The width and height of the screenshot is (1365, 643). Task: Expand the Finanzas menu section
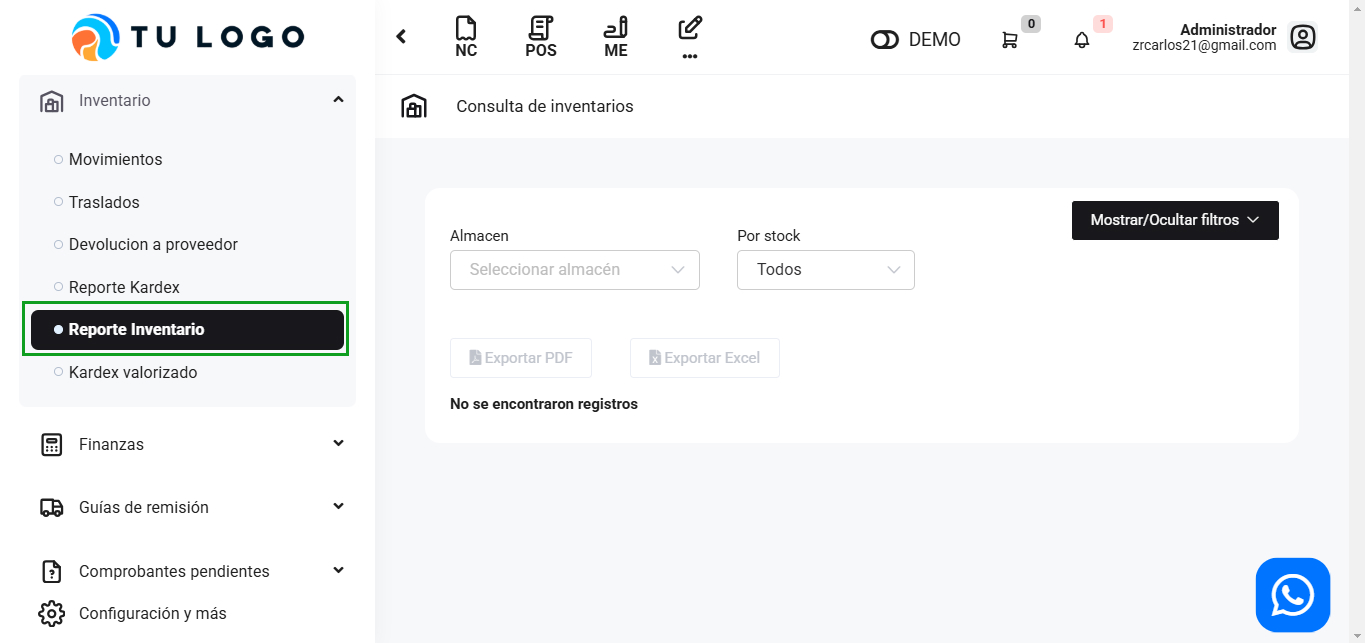point(187,444)
